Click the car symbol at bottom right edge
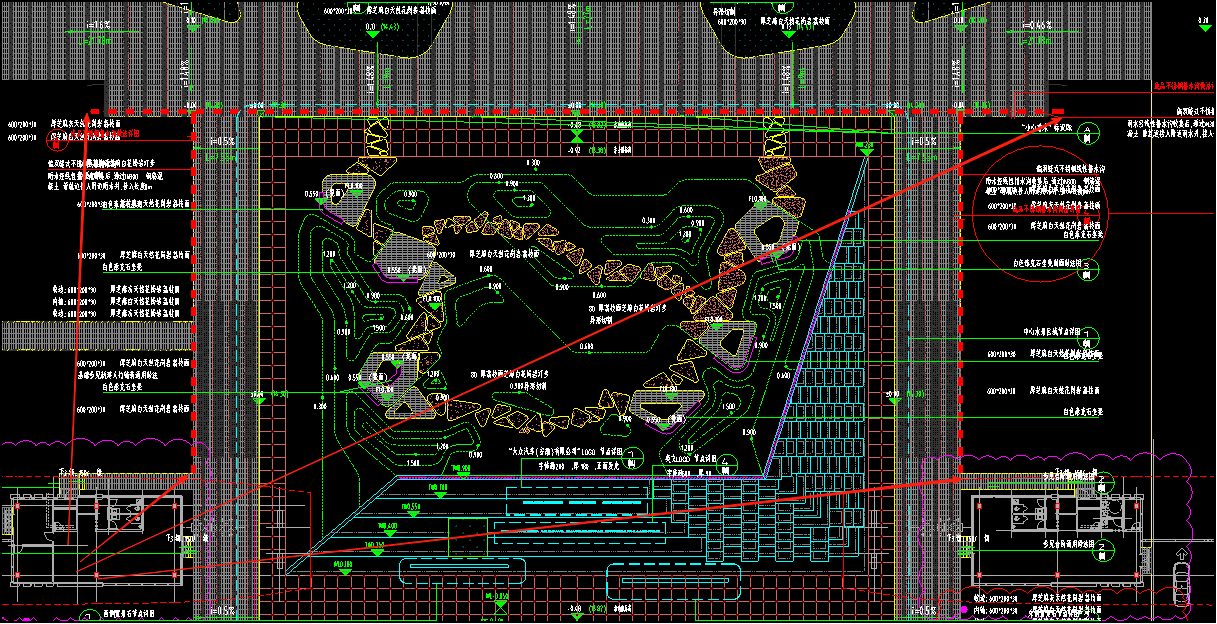Image resolution: width=1217 pixels, height=624 pixels. [1183, 580]
